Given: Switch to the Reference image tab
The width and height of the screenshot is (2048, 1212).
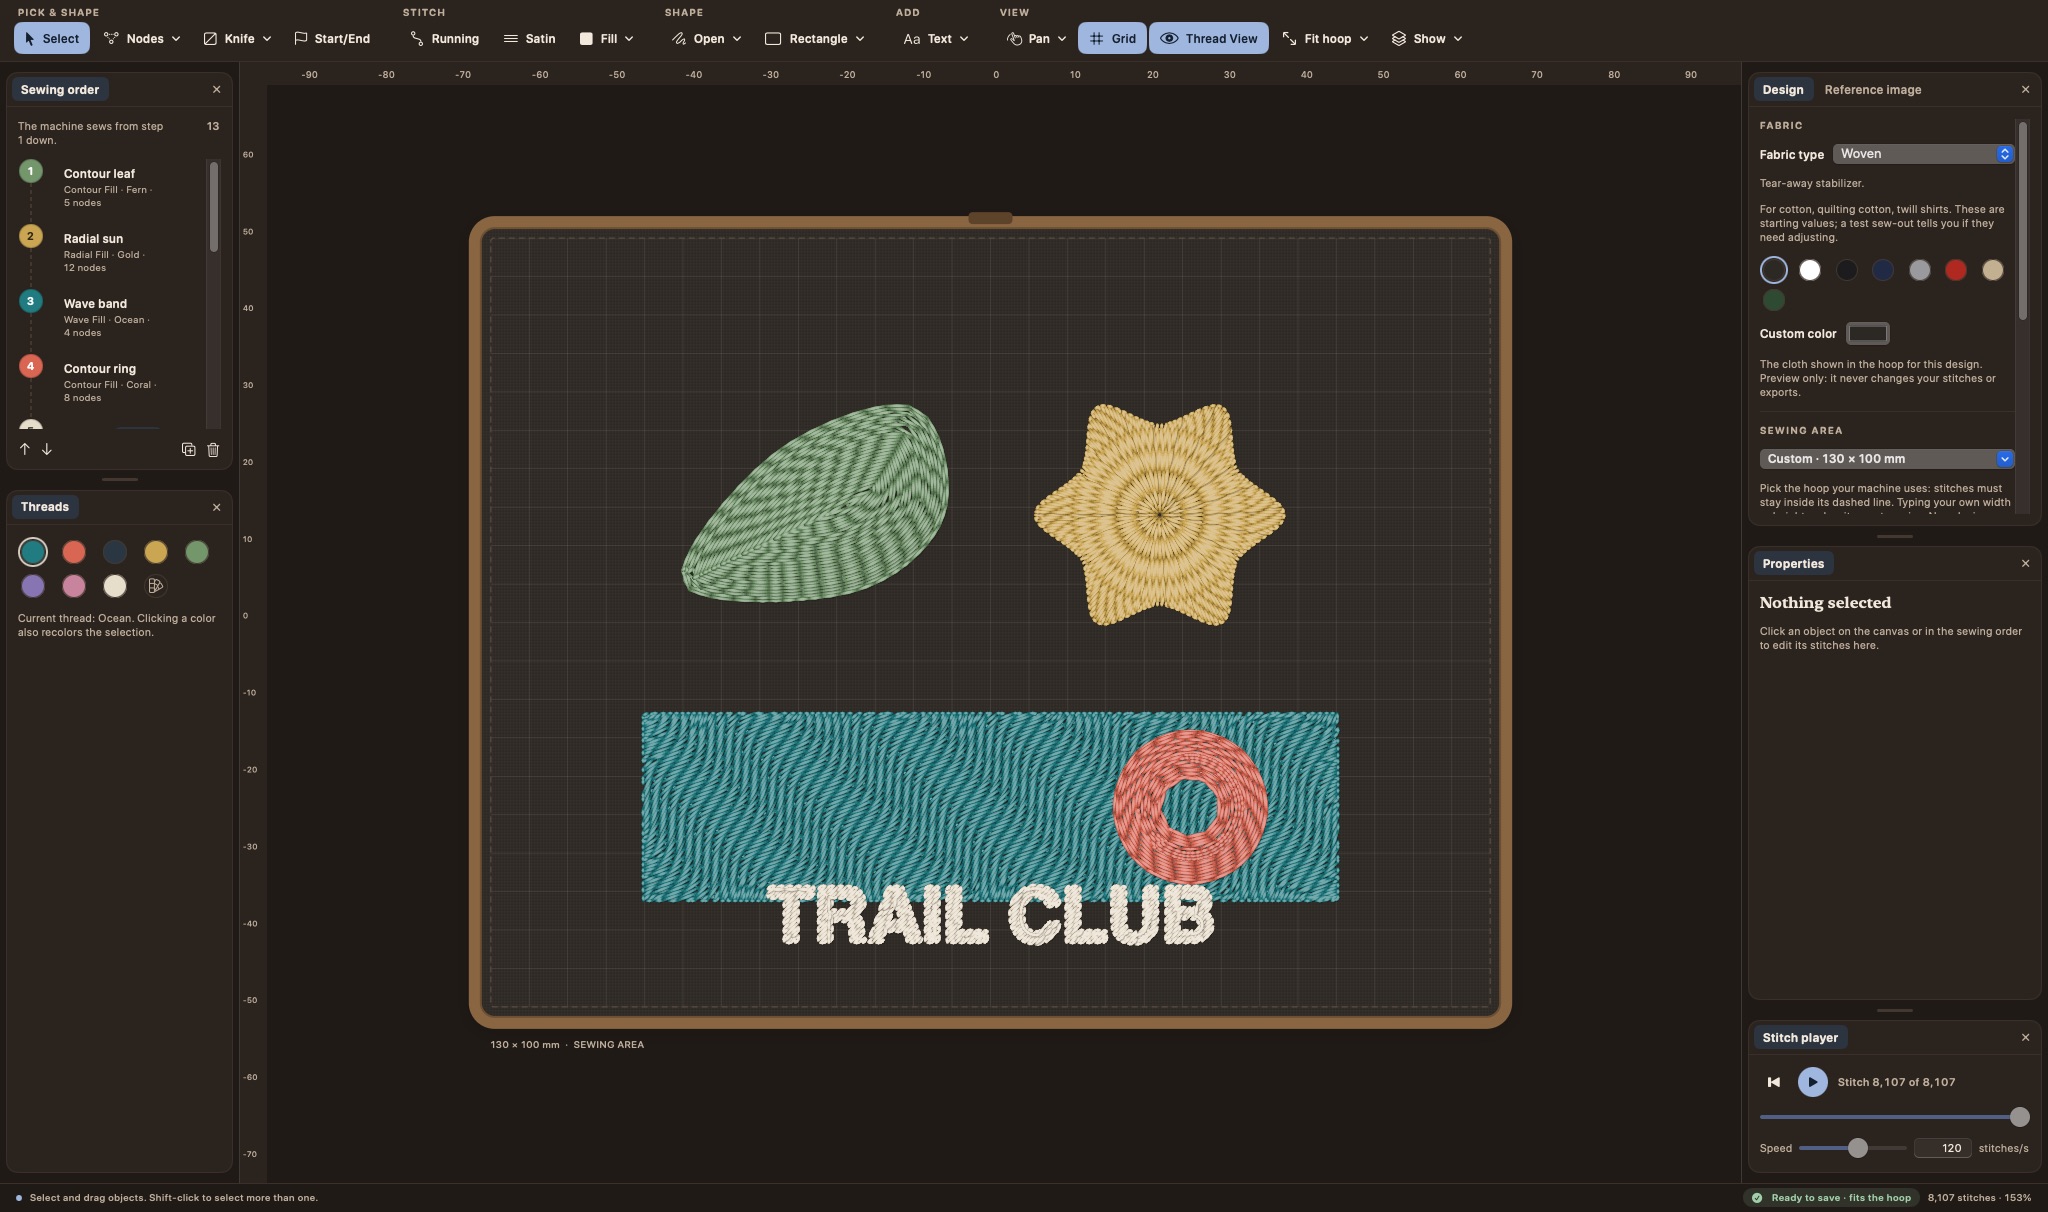Looking at the screenshot, I should pyautogui.click(x=1872, y=90).
